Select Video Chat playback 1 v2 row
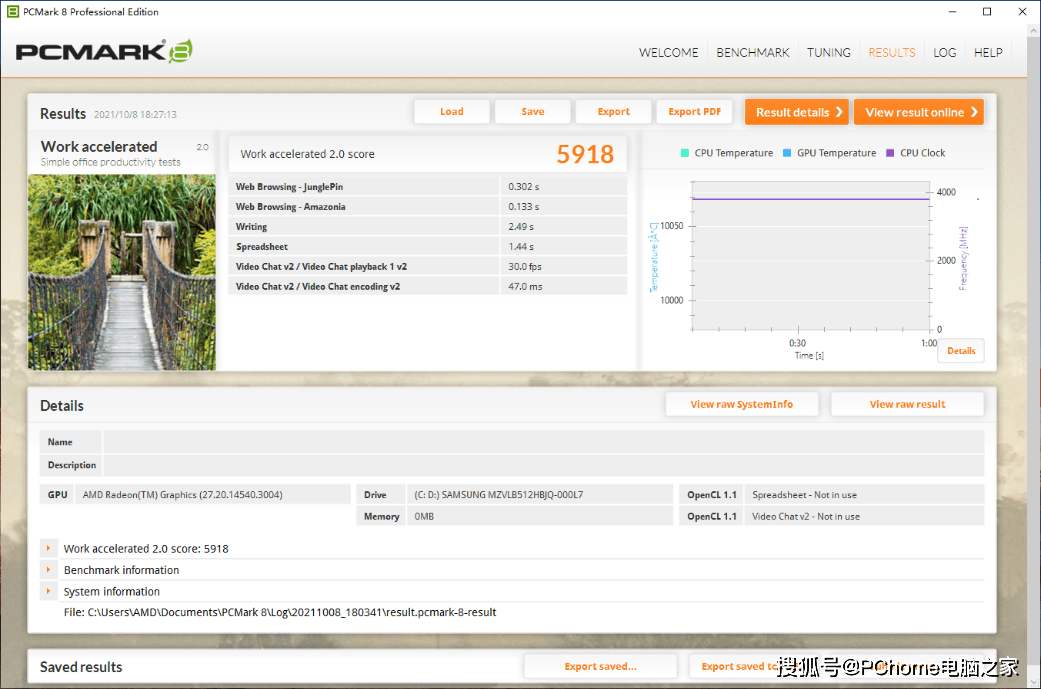 (x=428, y=266)
